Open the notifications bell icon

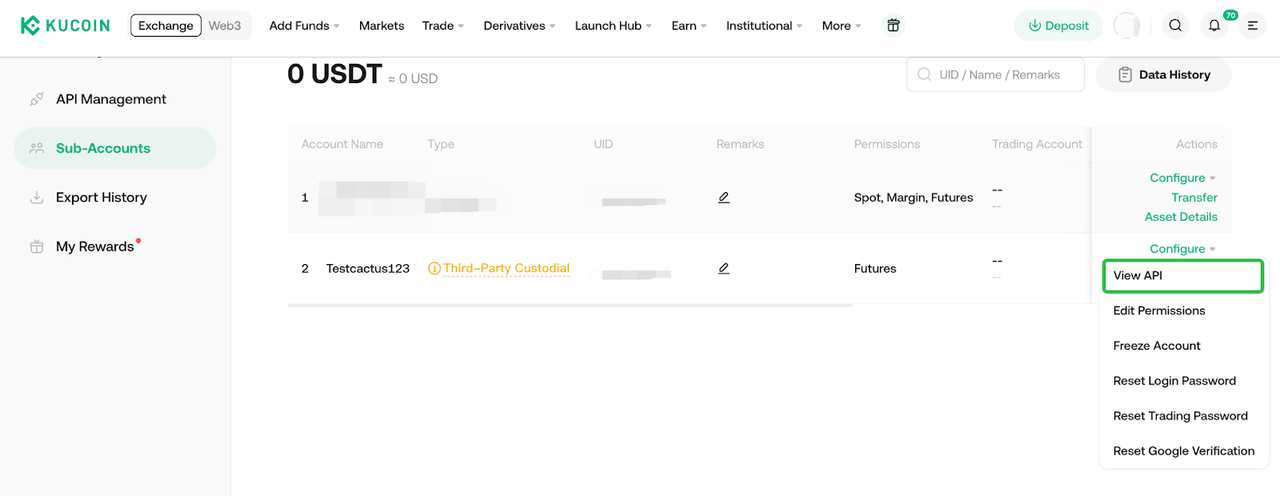tap(1214, 26)
